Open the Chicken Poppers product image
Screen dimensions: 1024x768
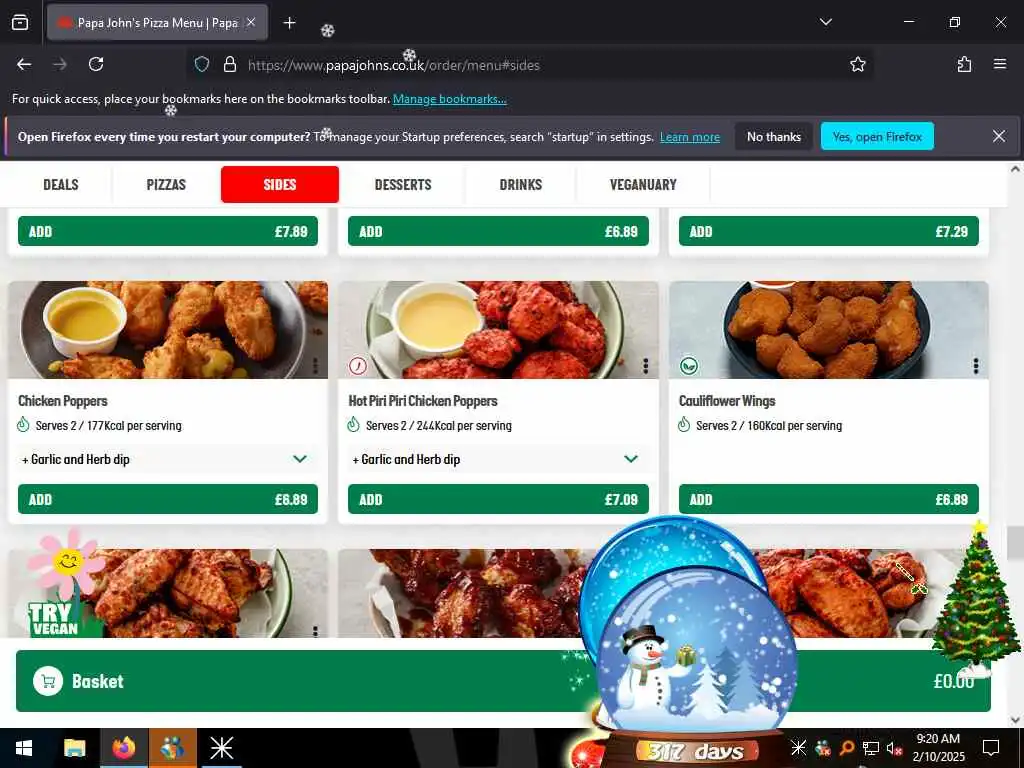click(x=168, y=330)
